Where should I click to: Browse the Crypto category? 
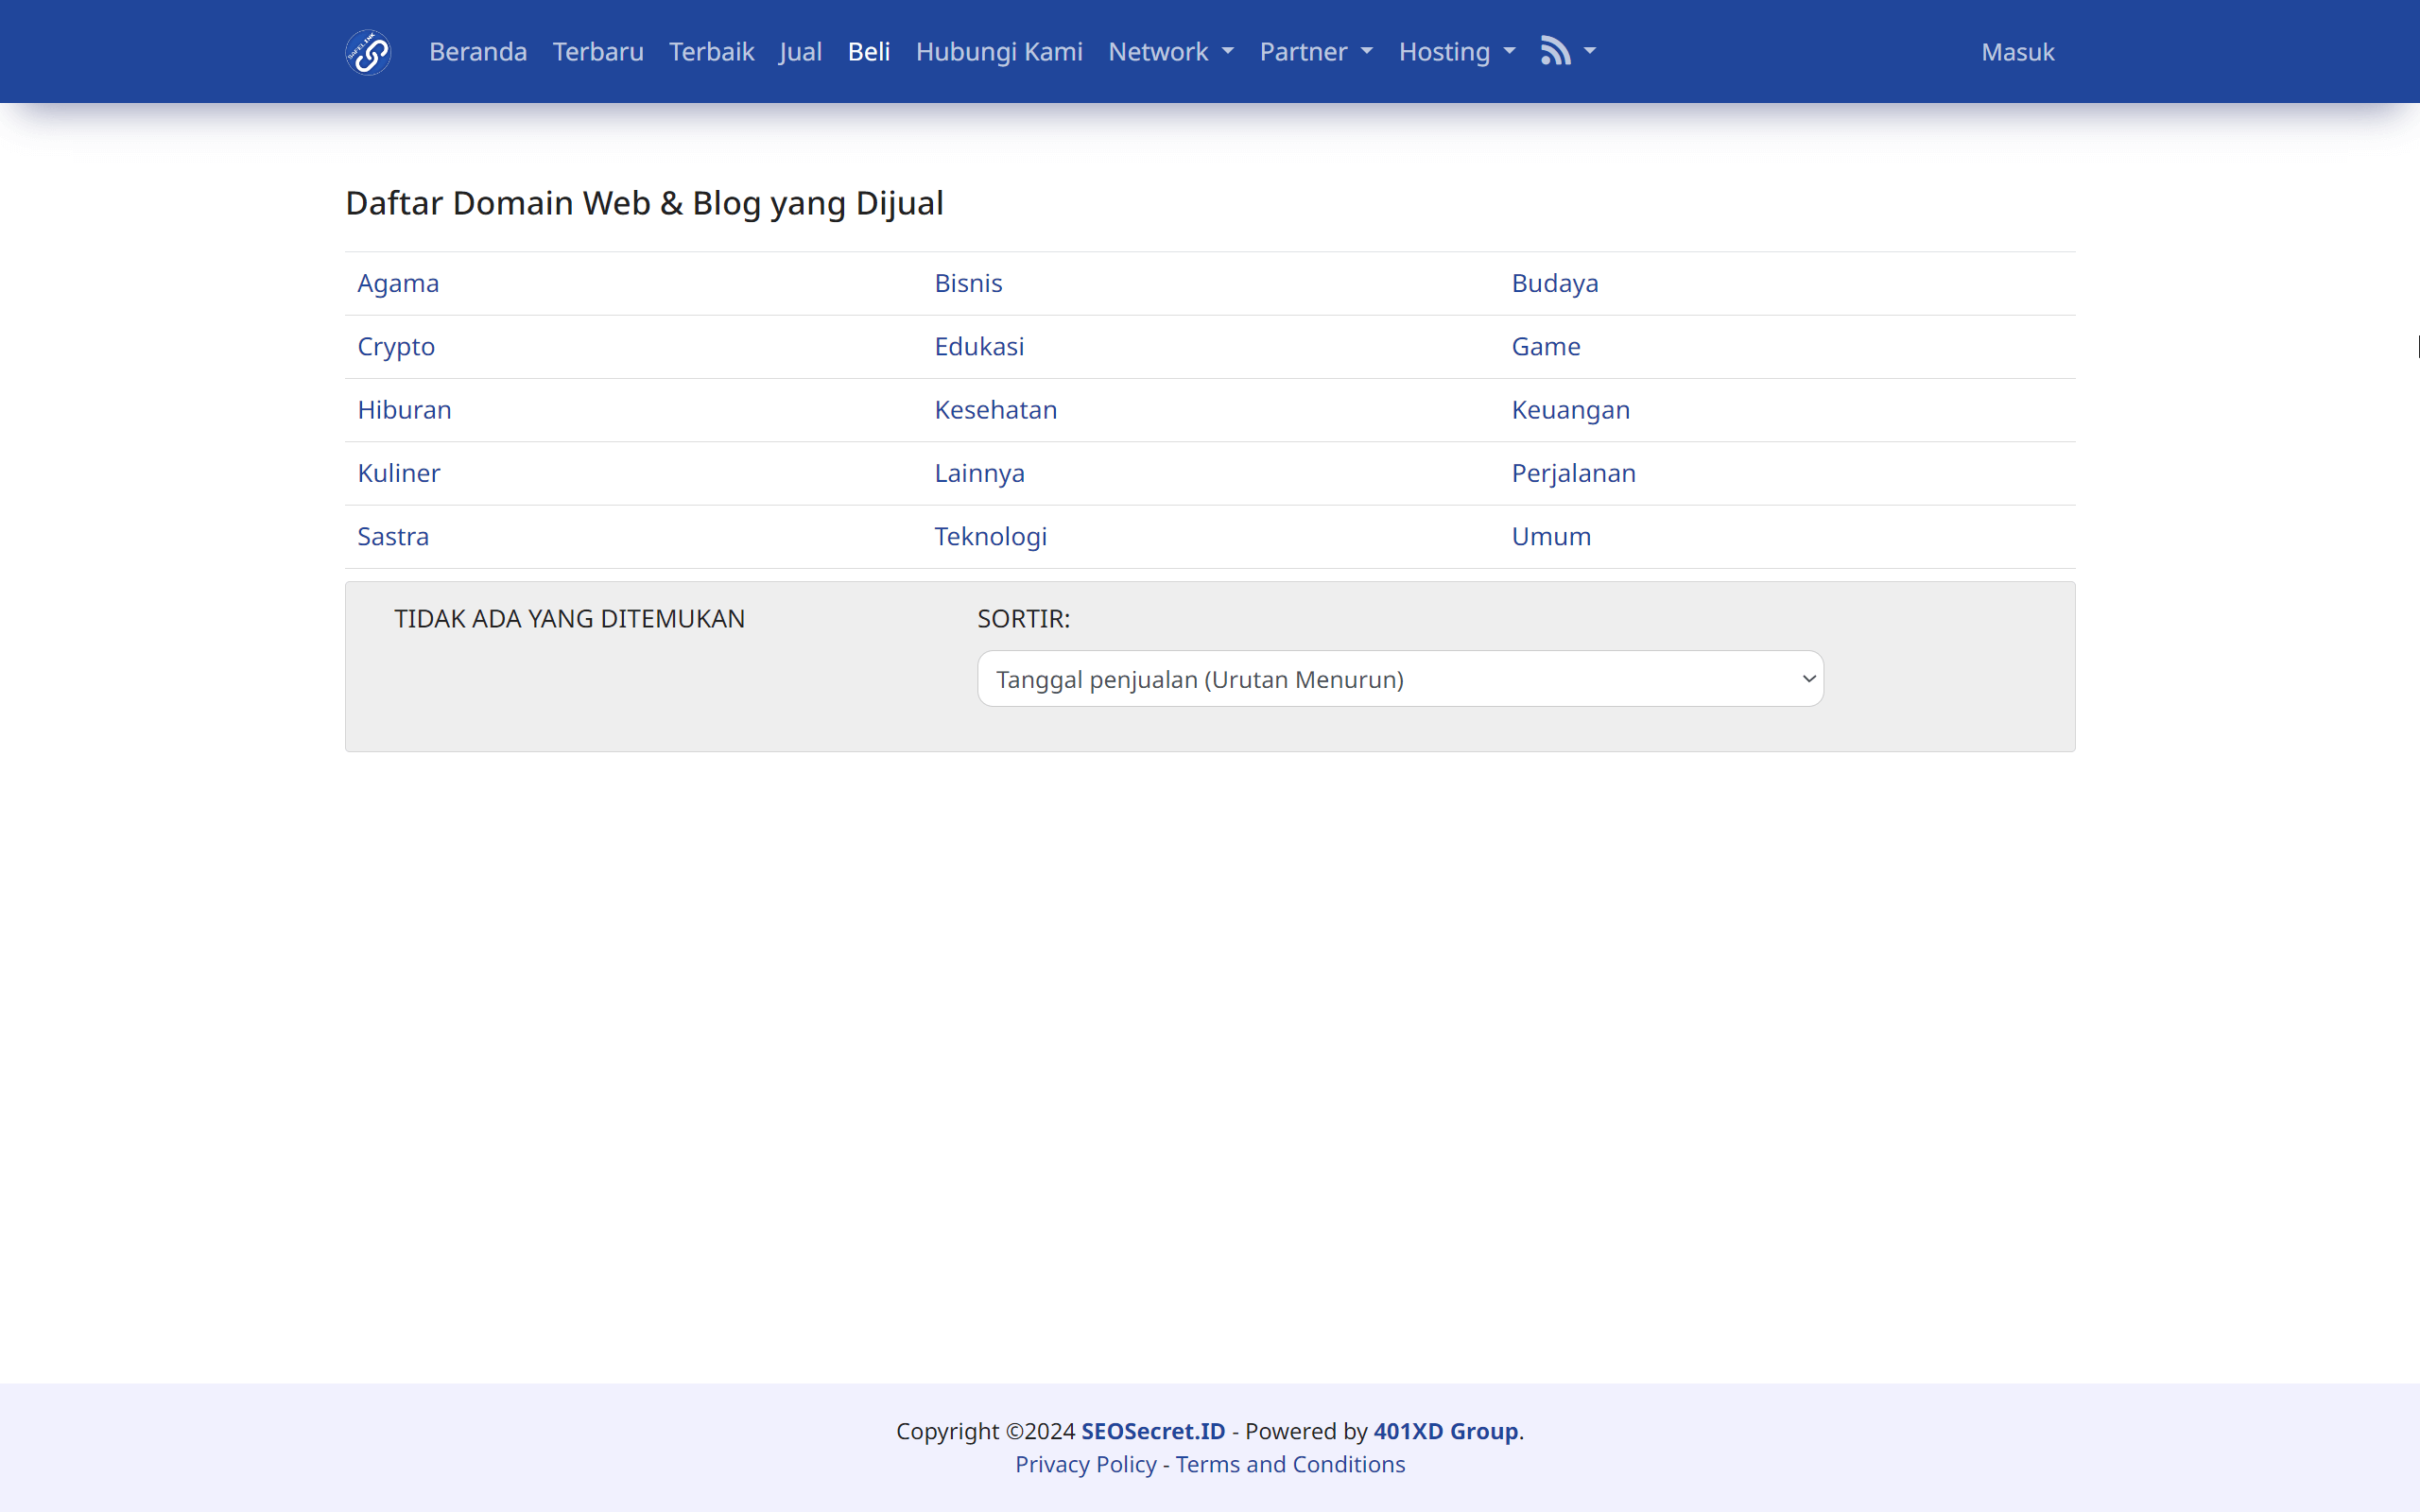(396, 346)
